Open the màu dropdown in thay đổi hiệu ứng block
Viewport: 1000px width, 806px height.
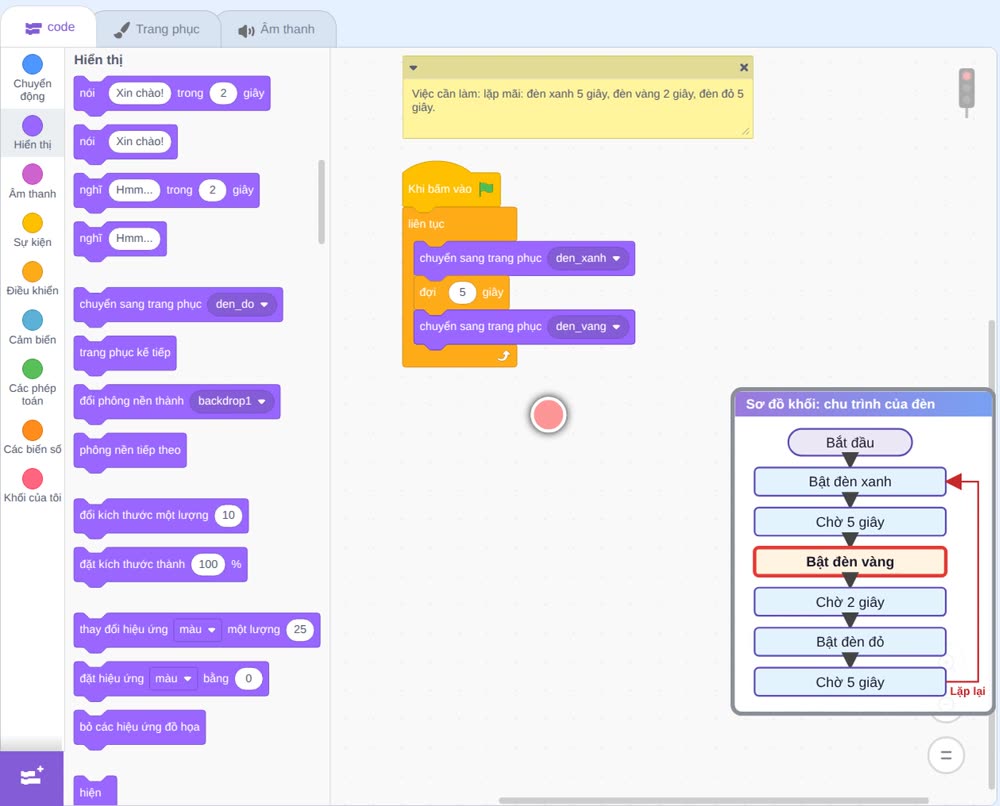point(197,629)
